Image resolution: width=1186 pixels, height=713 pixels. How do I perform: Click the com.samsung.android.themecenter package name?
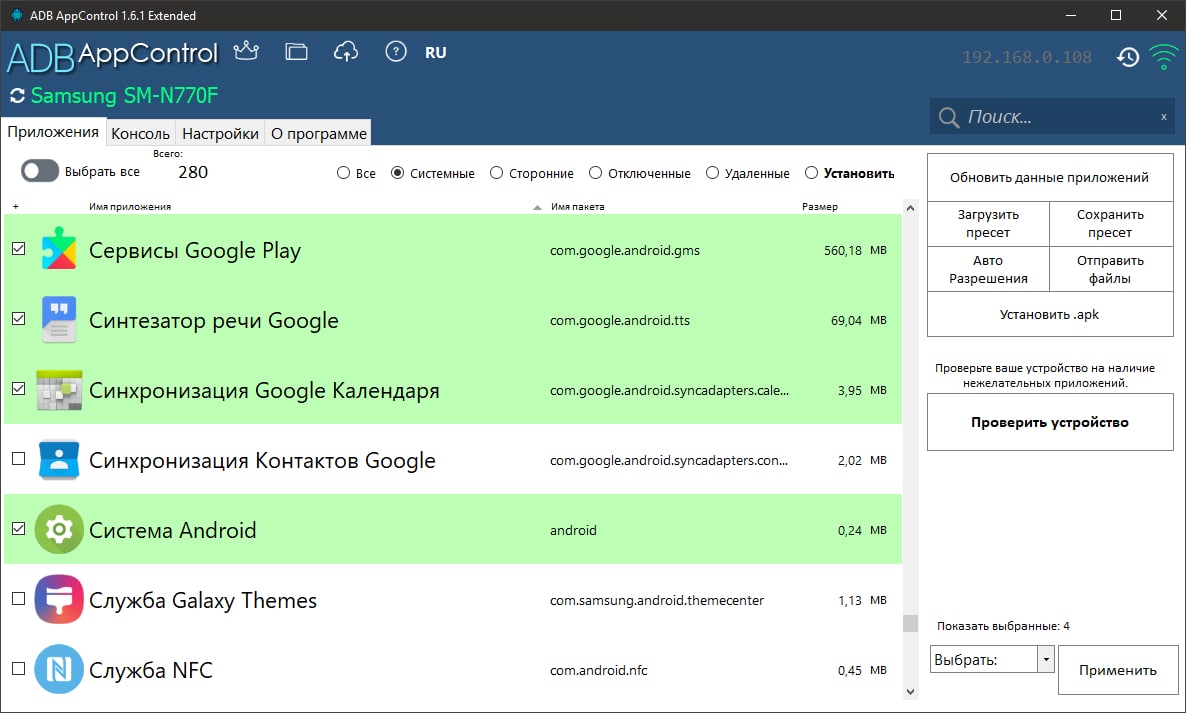tap(657, 600)
